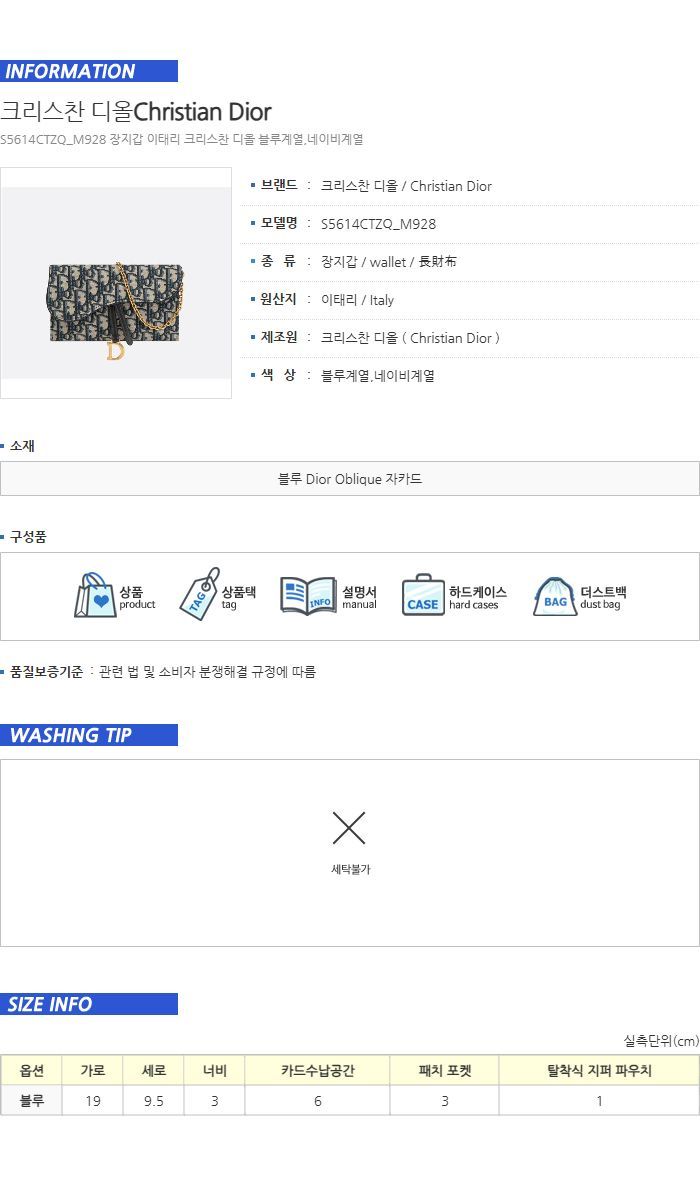Image resolution: width=700 pixels, height=1201 pixels.
Task: Click the 크리스찬 디올 / Christian Dior brand value
Action: point(406,186)
